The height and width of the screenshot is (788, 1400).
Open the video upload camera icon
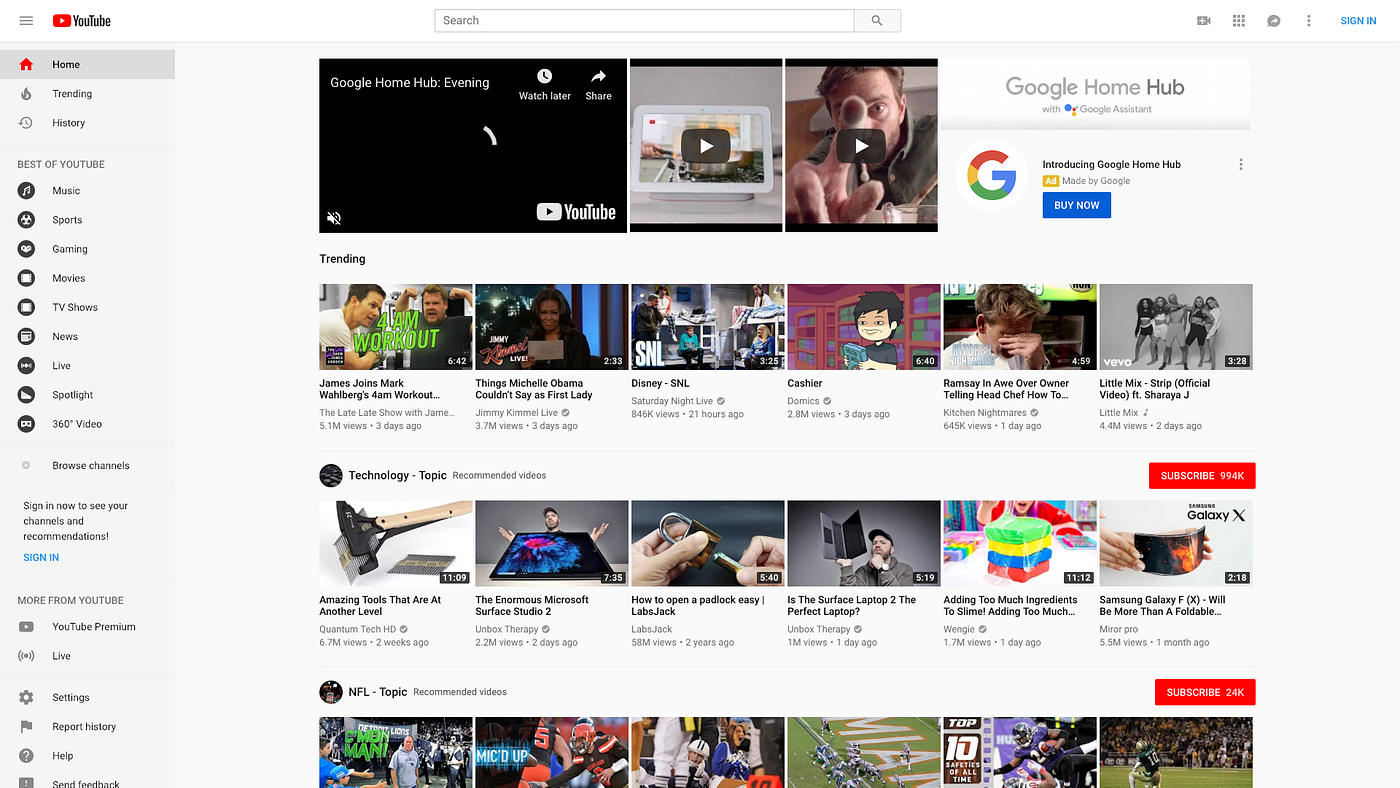tap(1204, 20)
